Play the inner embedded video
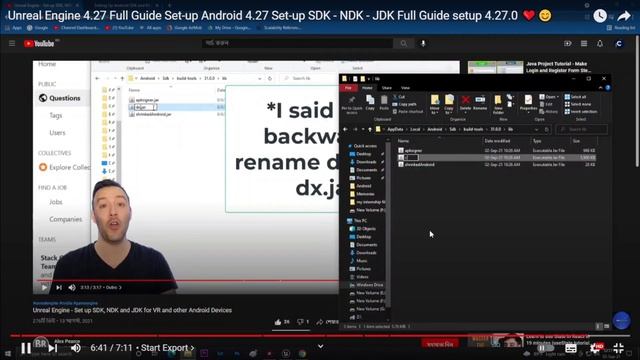This screenshot has width=640, height=360. coord(44,287)
